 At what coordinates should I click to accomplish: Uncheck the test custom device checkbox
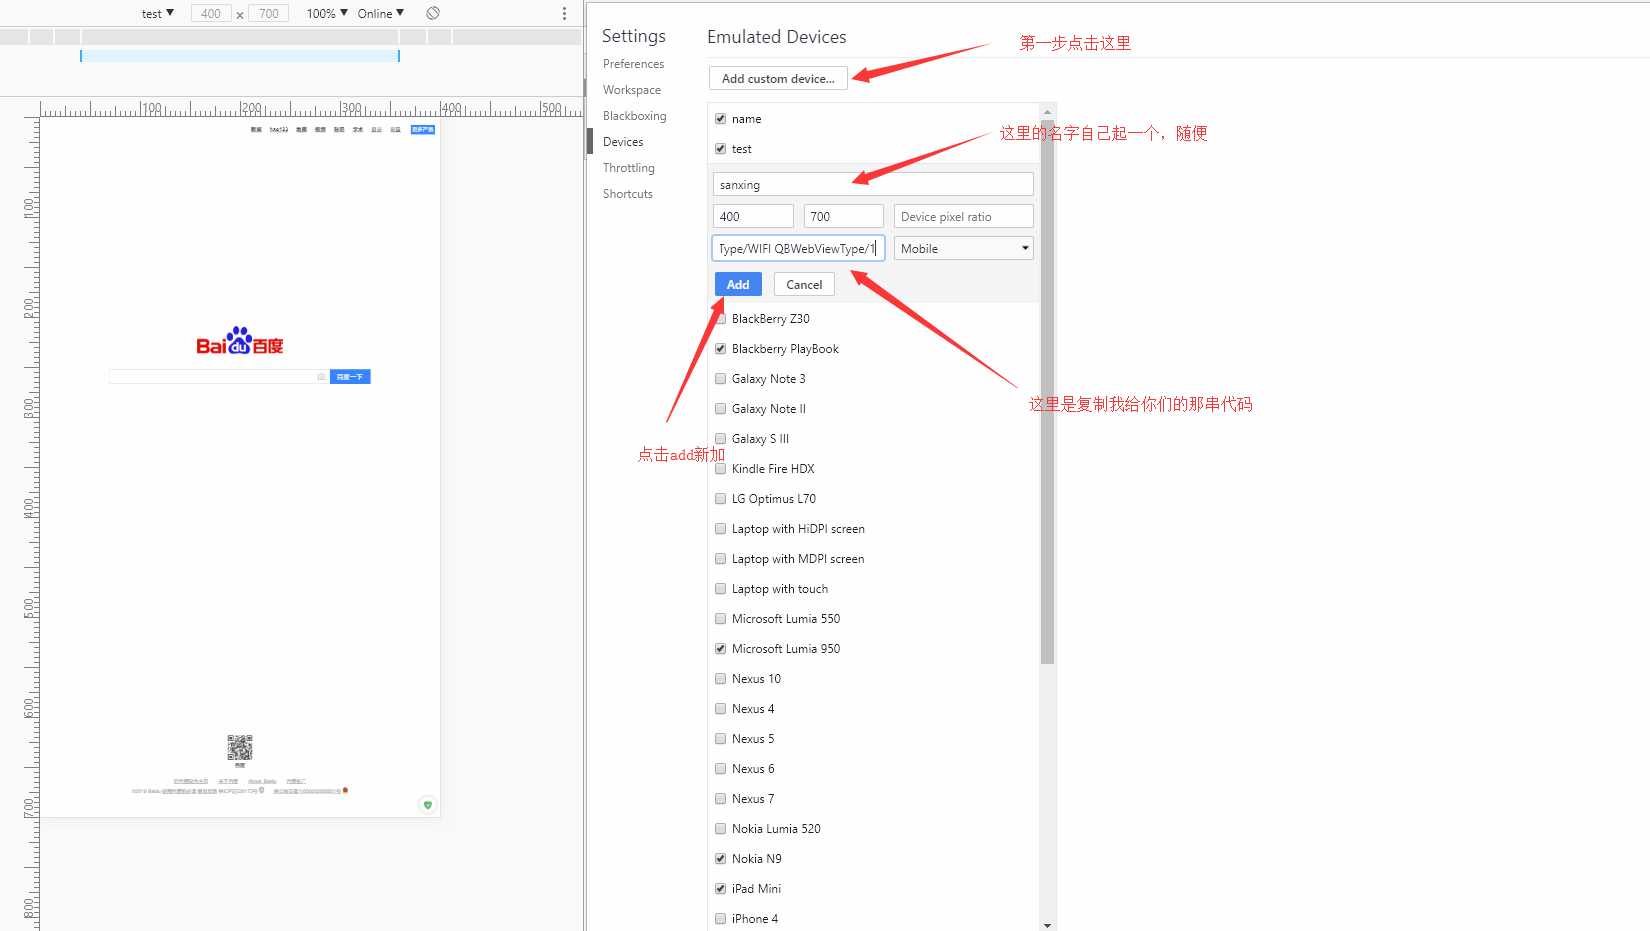tap(720, 148)
